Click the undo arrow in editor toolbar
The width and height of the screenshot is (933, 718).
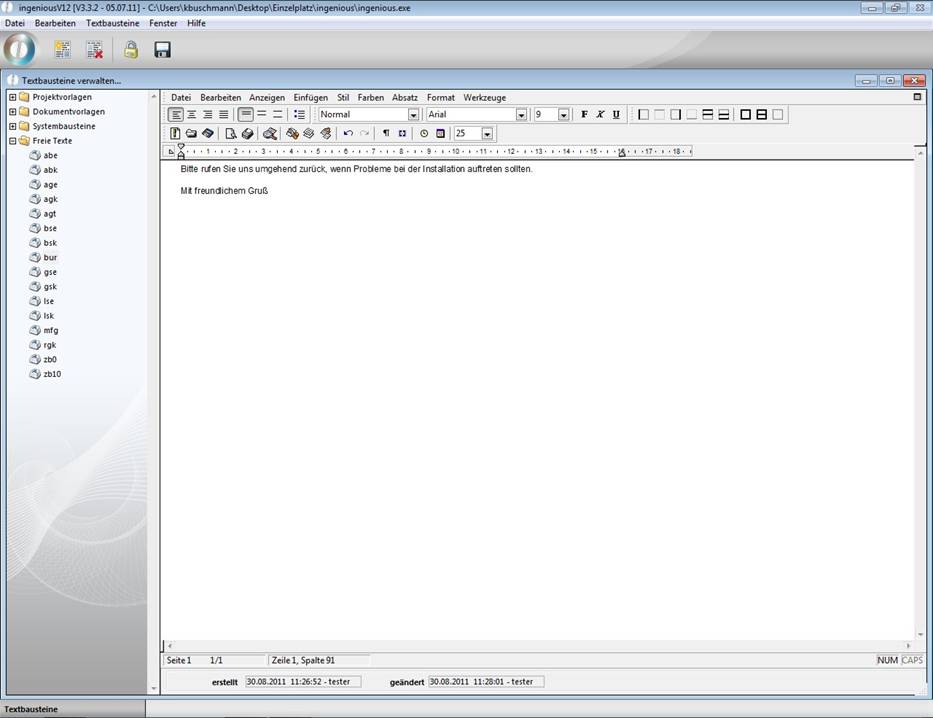(x=348, y=133)
